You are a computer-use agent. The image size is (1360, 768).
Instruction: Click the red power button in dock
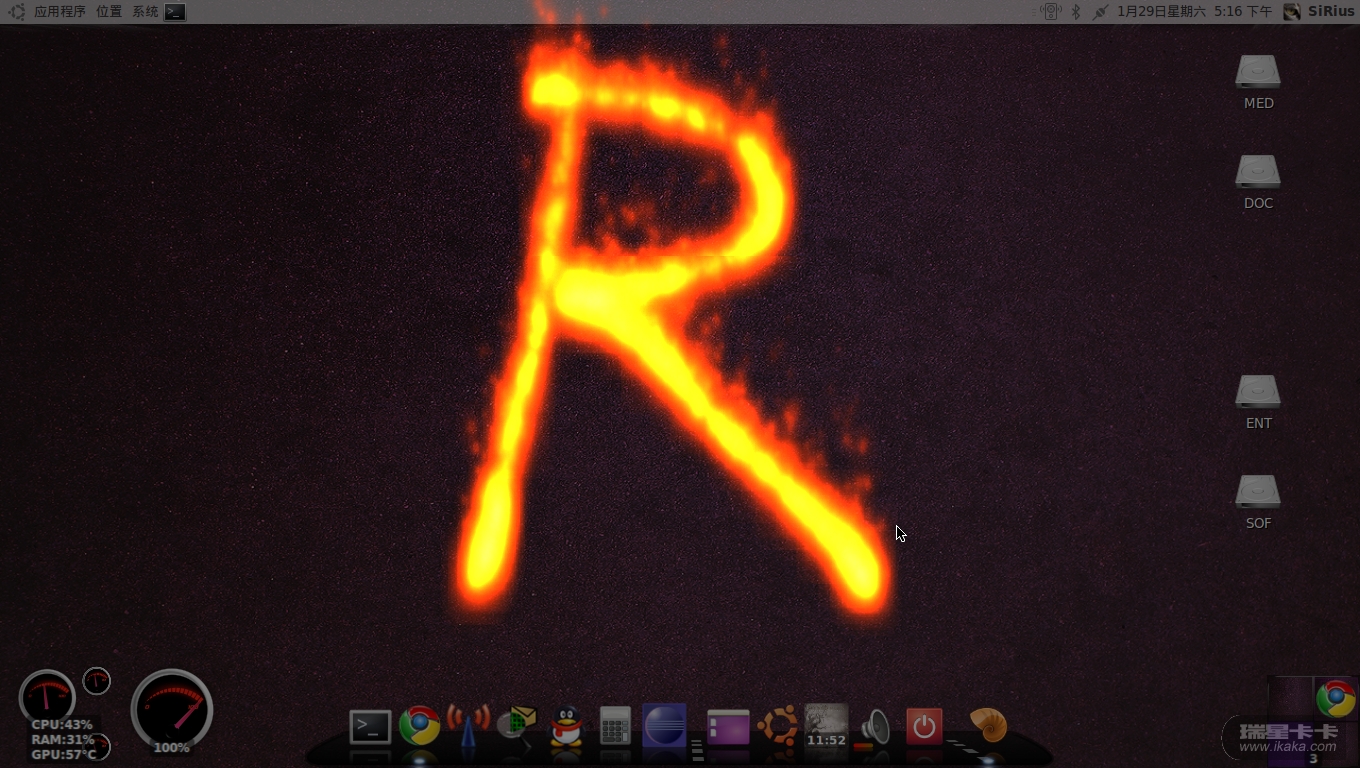coord(924,727)
